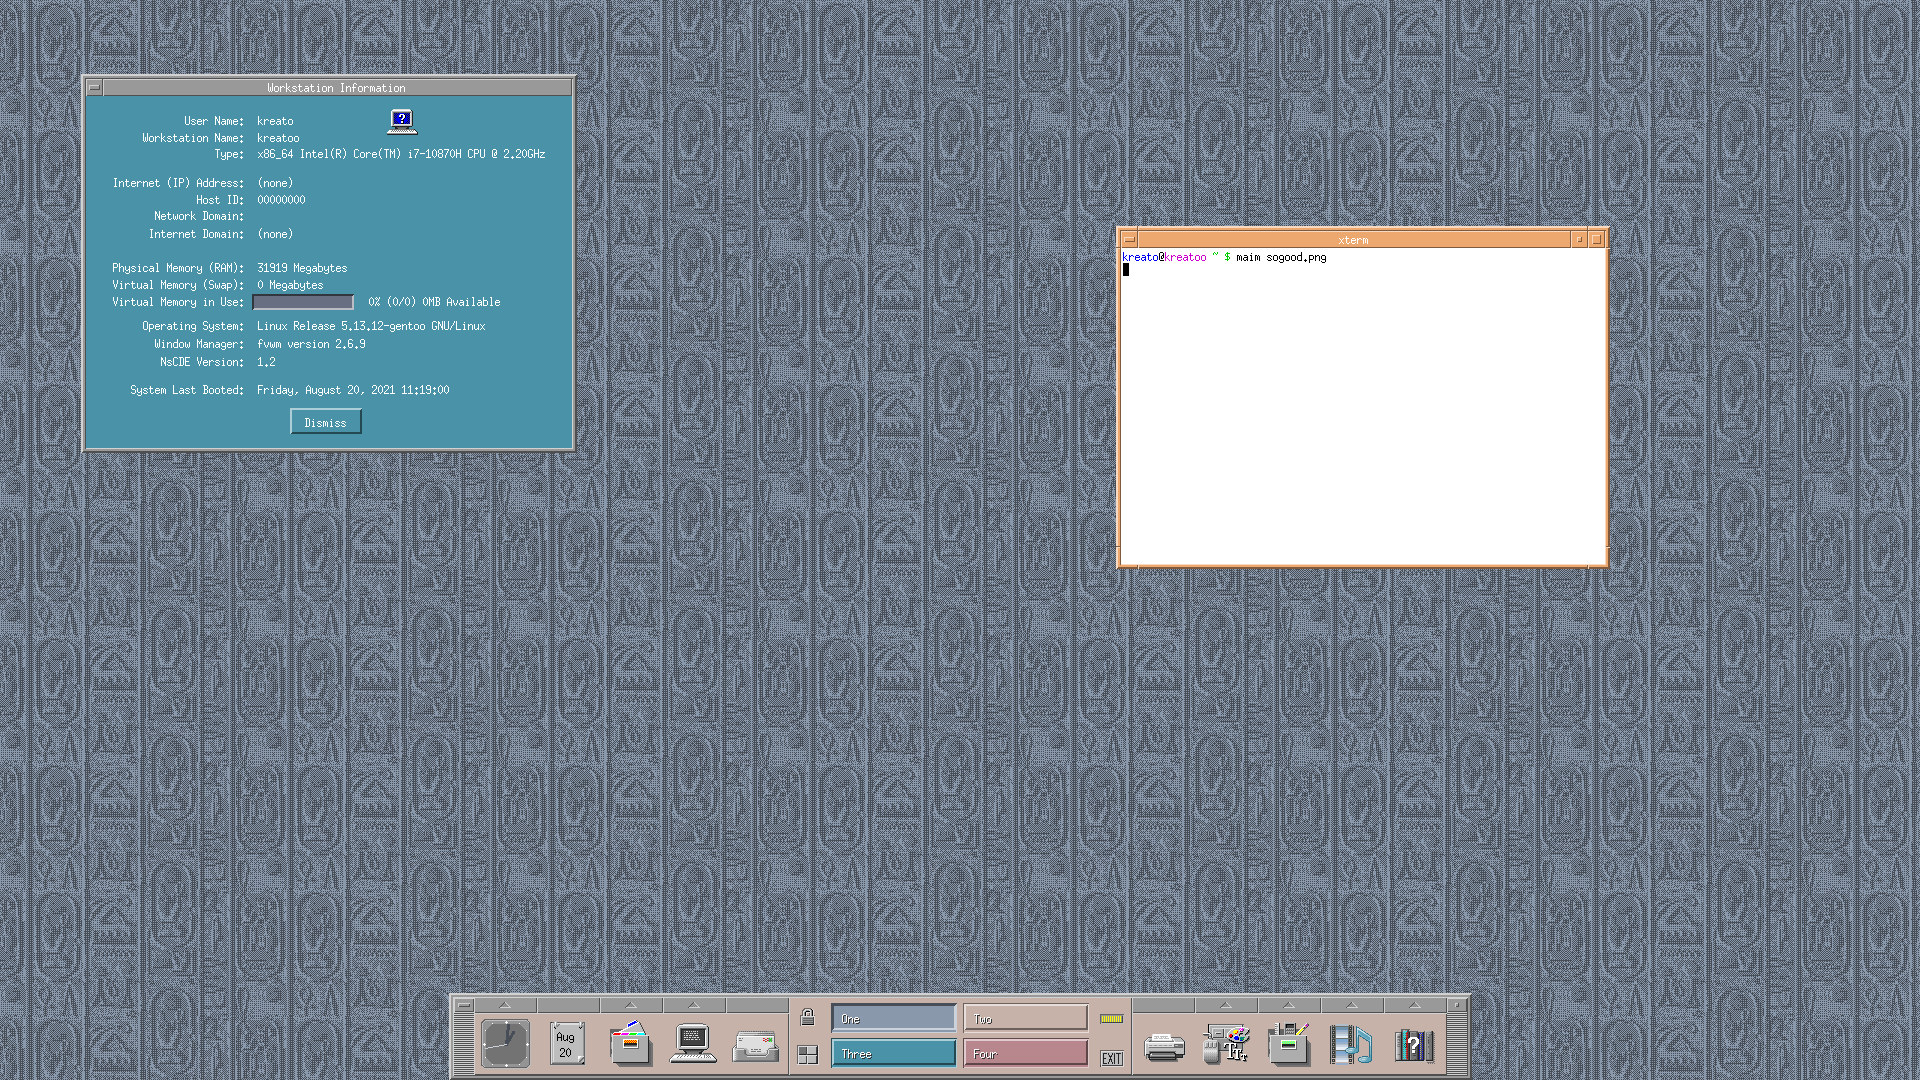Open the Workstation Information window menu button

click(x=95, y=88)
